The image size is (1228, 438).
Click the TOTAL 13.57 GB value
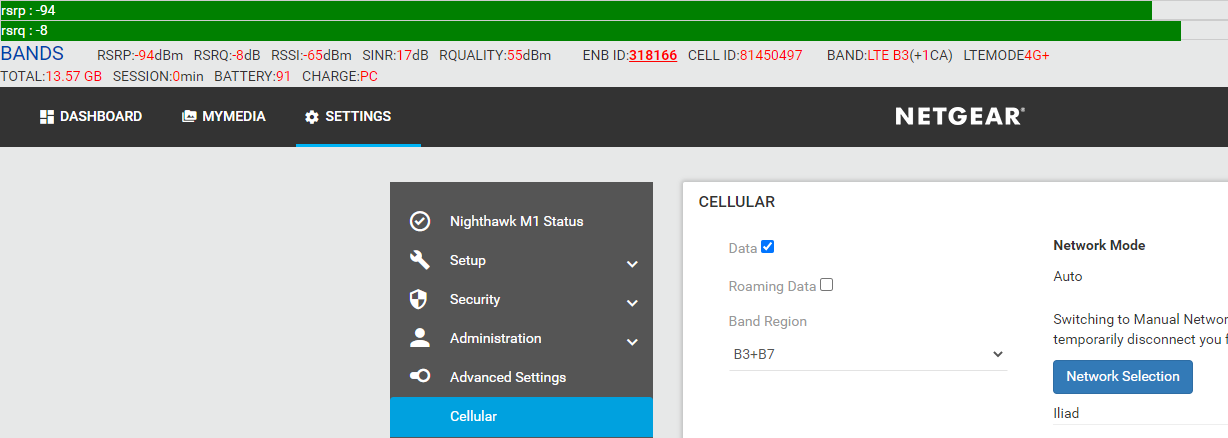click(x=74, y=76)
